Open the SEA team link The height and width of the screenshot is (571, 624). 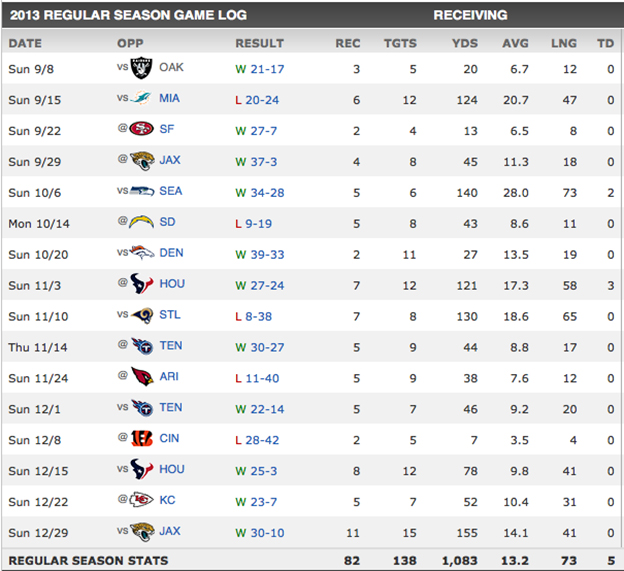coord(171,191)
